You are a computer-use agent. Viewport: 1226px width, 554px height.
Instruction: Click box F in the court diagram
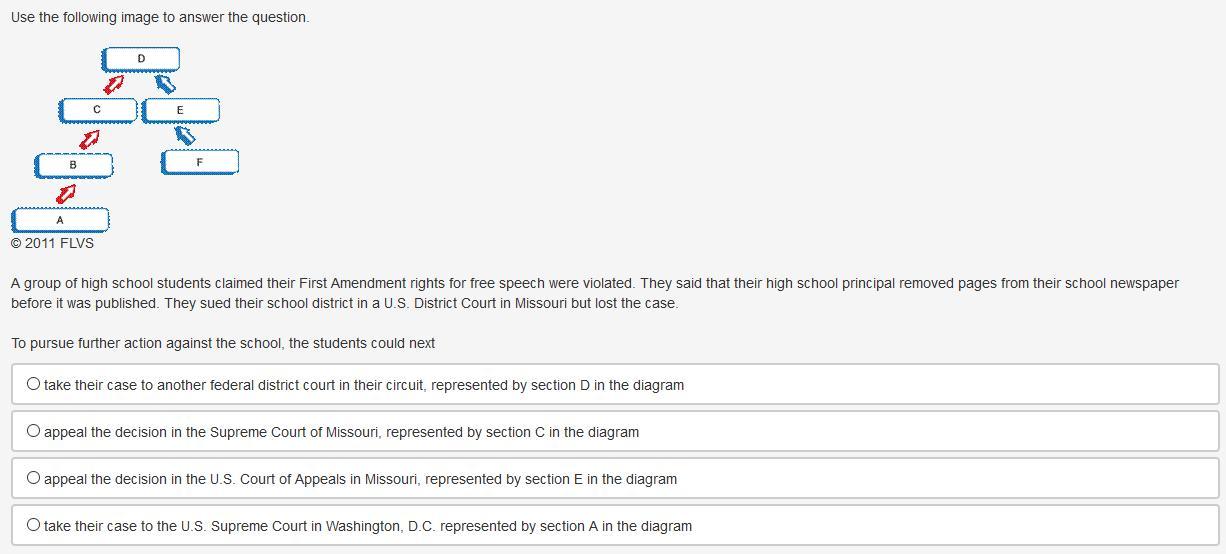pyautogui.click(x=200, y=162)
